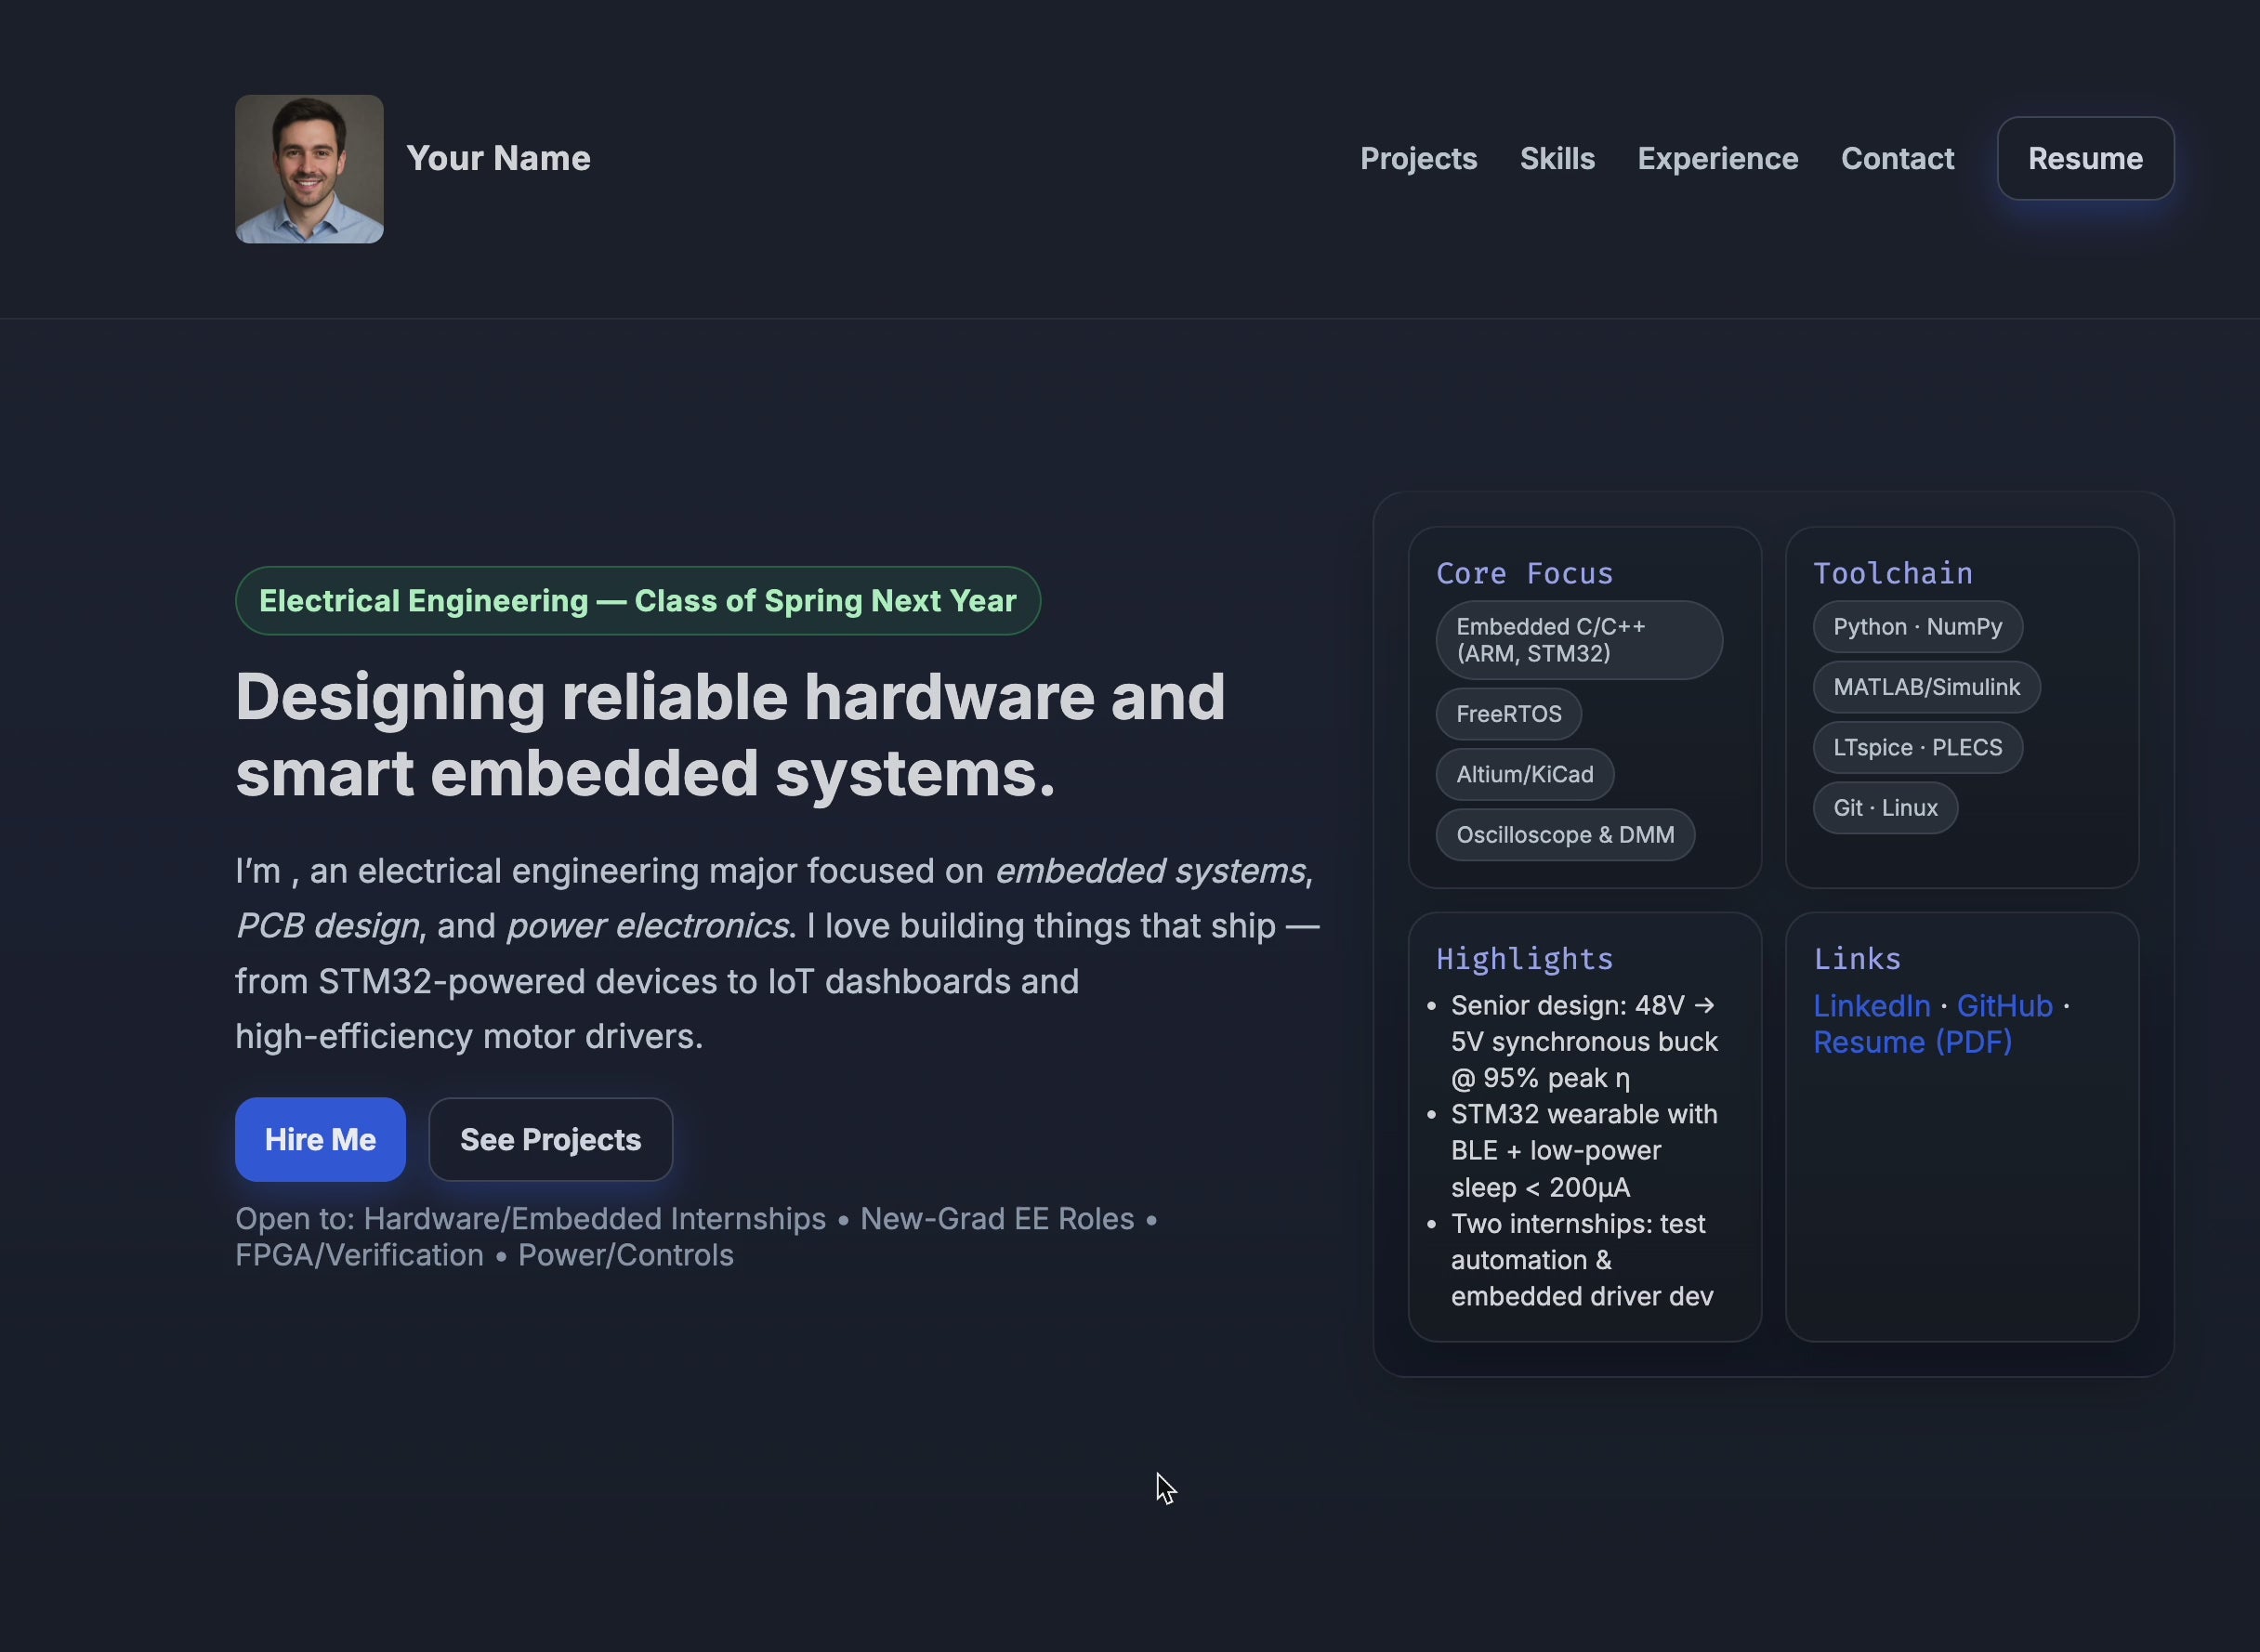Viewport: 2260px width, 1652px height.
Task: Go to the Contact section
Action: 1897,158
